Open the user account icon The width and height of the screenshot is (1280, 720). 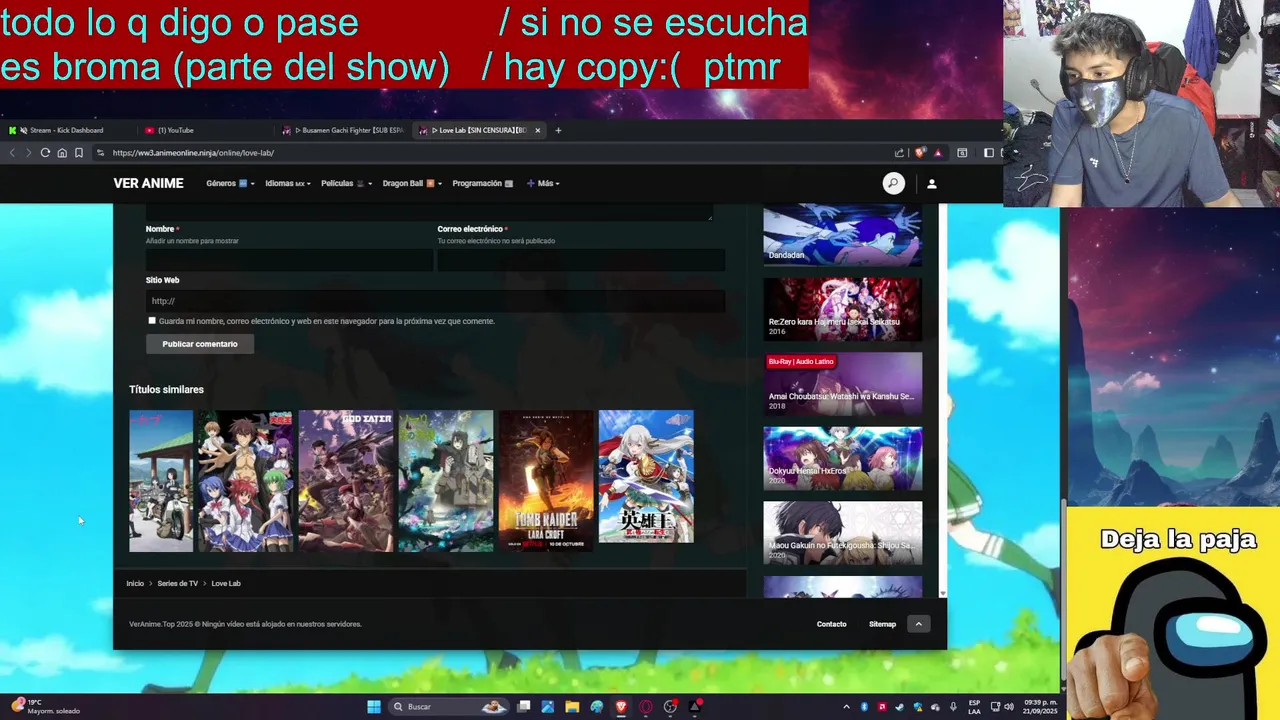[931, 184]
